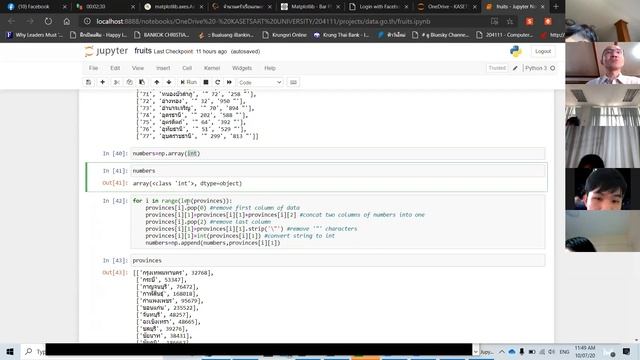Open a new browser tab
The height and width of the screenshot is (360, 640).
[x=556, y=7]
